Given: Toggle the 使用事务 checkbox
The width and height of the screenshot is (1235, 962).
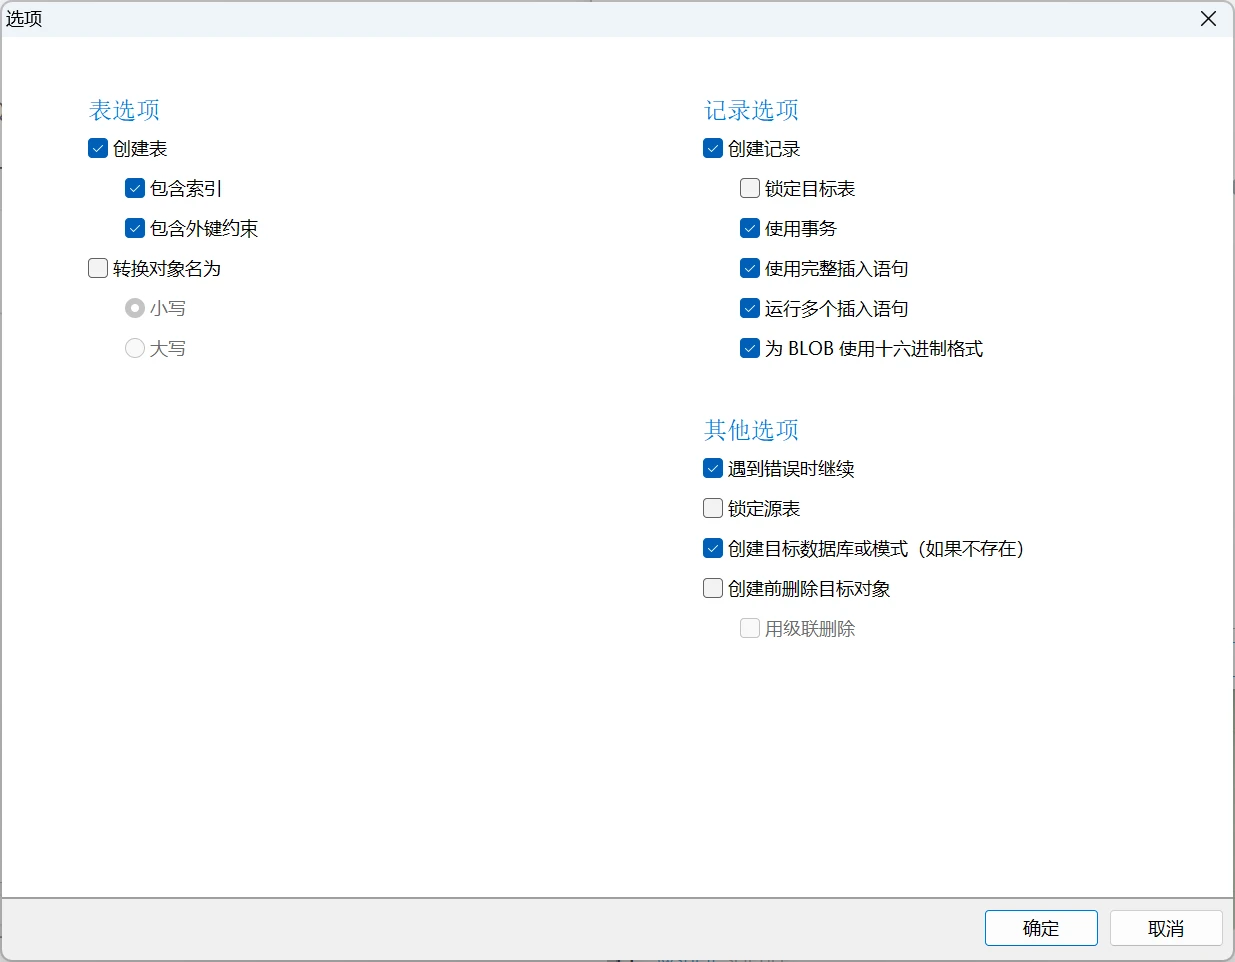Looking at the screenshot, I should [x=750, y=229].
